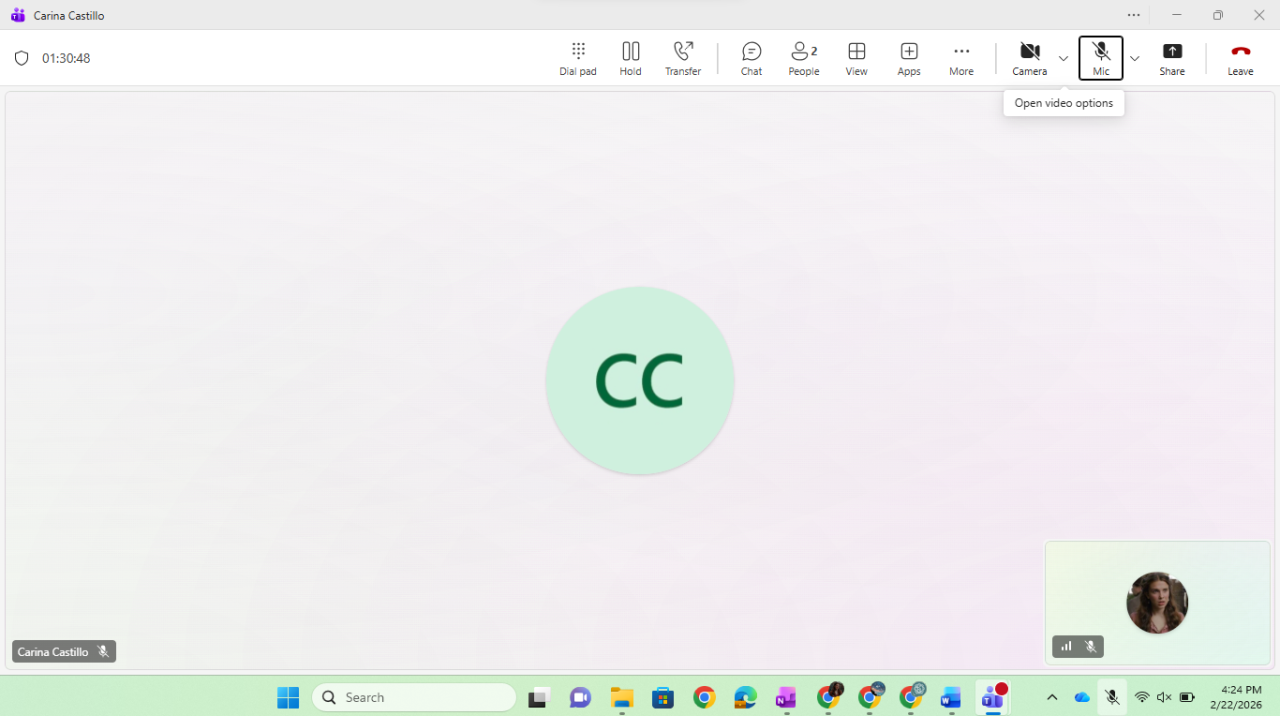The height and width of the screenshot is (716, 1280).
Task: Open the Apps menu in call toolbar
Action: point(909,59)
